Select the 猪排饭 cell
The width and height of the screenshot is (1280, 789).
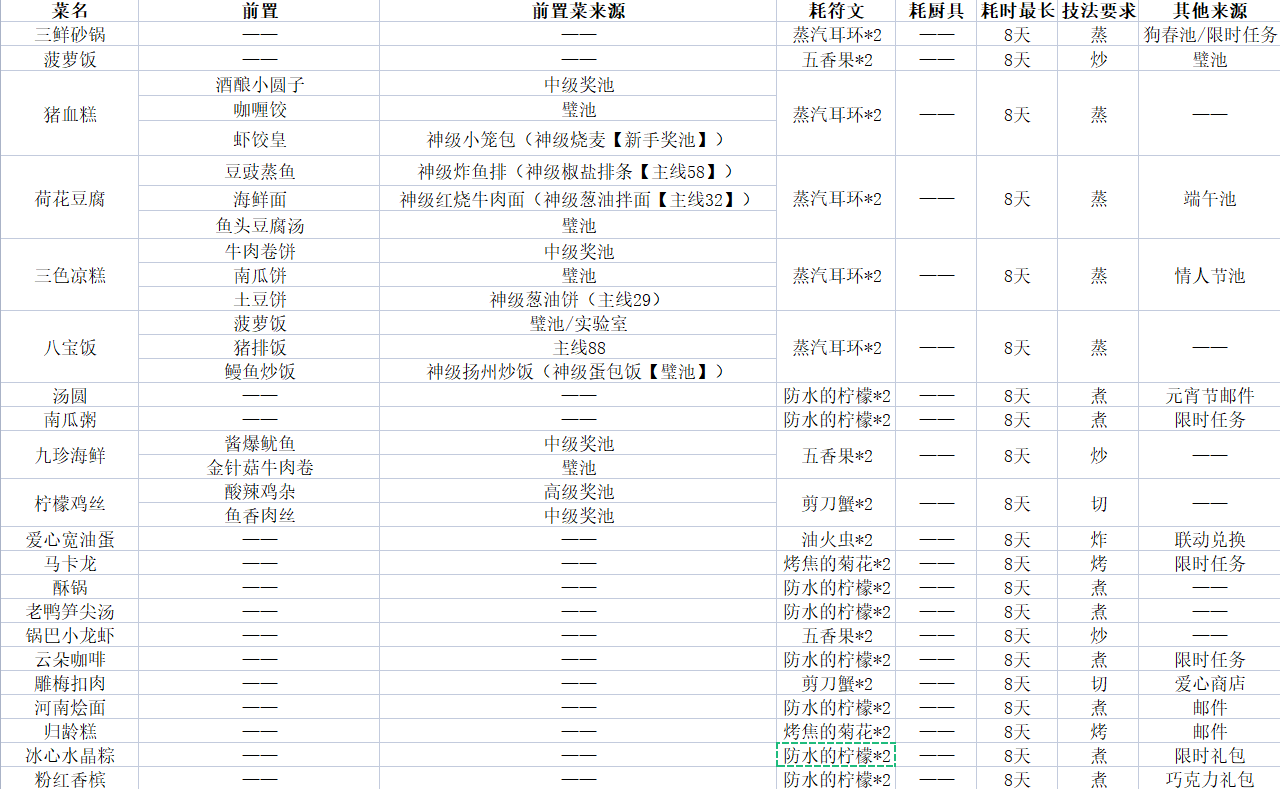[260, 347]
